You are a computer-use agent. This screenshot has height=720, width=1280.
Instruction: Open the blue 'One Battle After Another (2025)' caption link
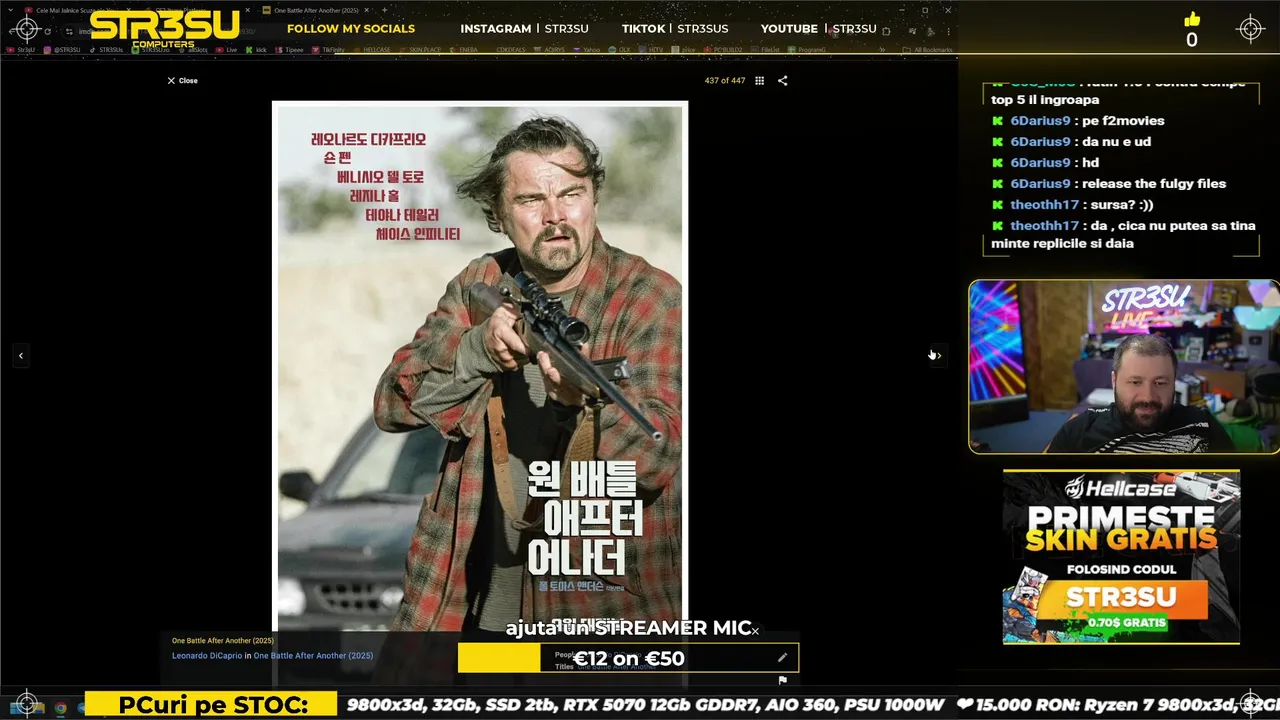click(x=313, y=656)
